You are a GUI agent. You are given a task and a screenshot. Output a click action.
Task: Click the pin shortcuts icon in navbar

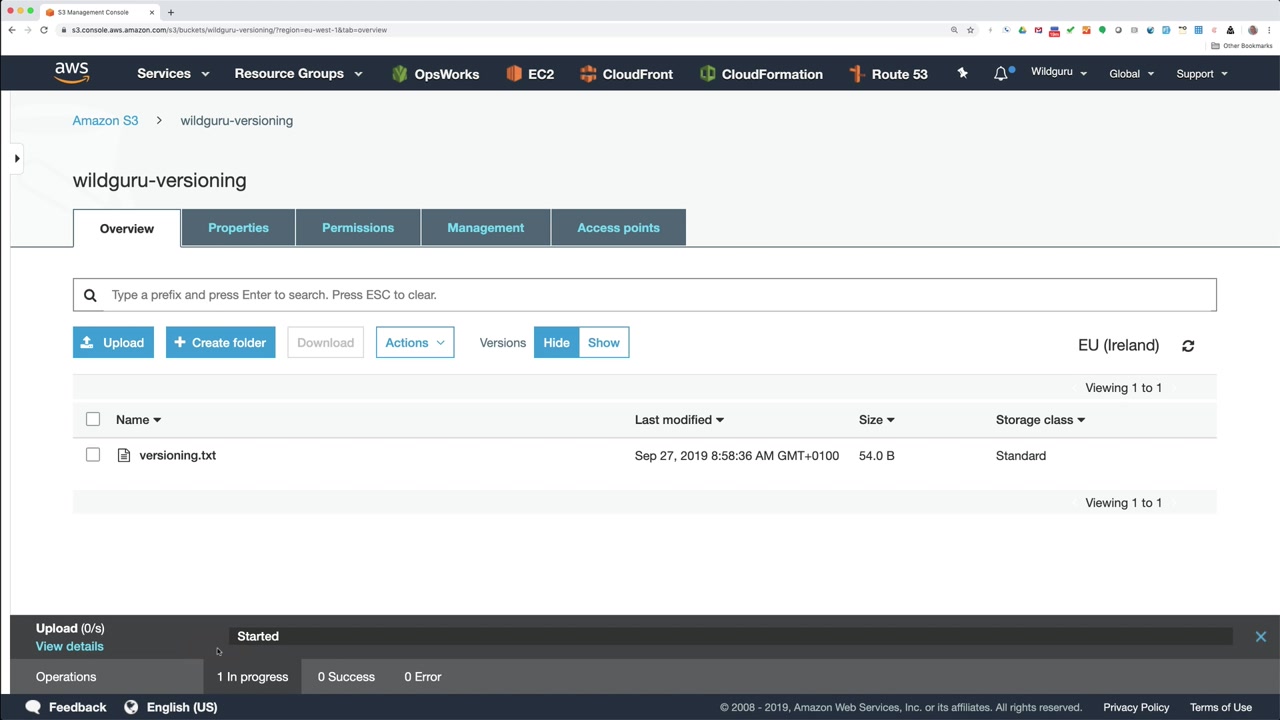[x=962, y=73]
